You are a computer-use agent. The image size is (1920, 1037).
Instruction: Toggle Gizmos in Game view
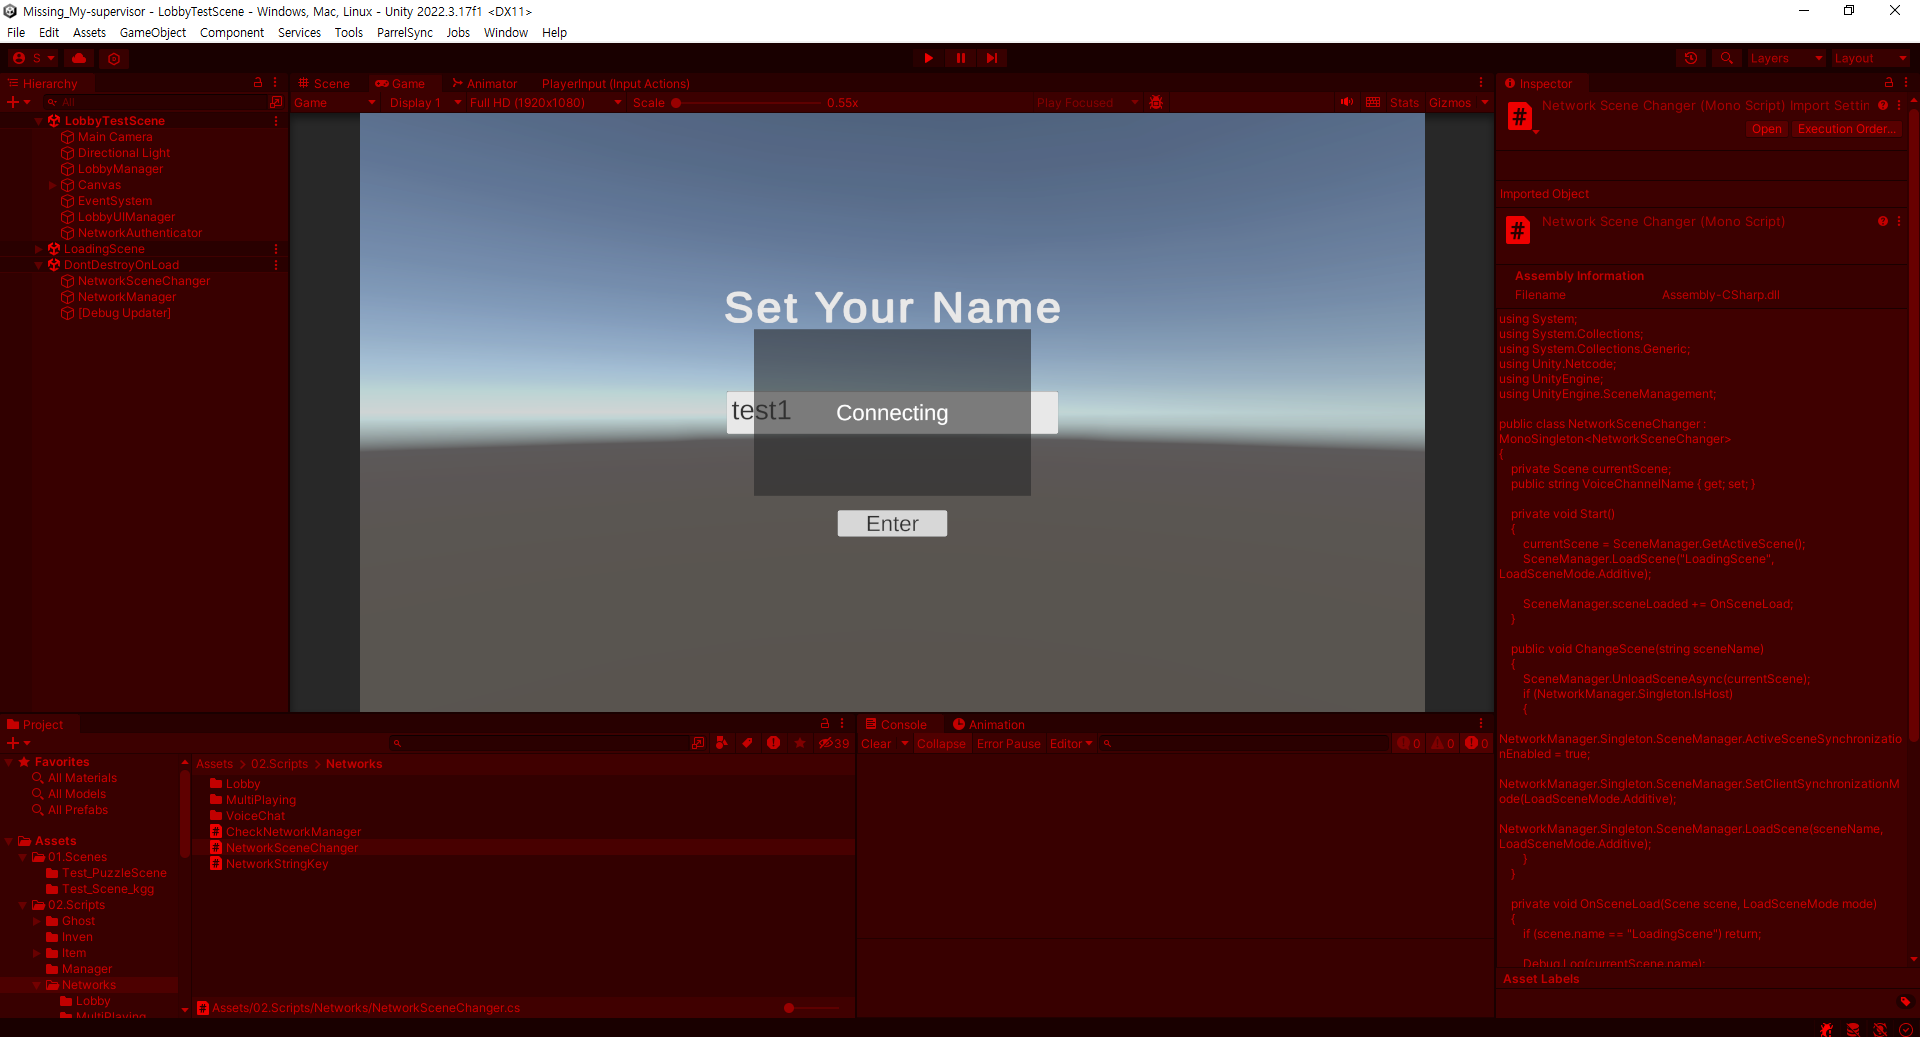[1449, 103]
